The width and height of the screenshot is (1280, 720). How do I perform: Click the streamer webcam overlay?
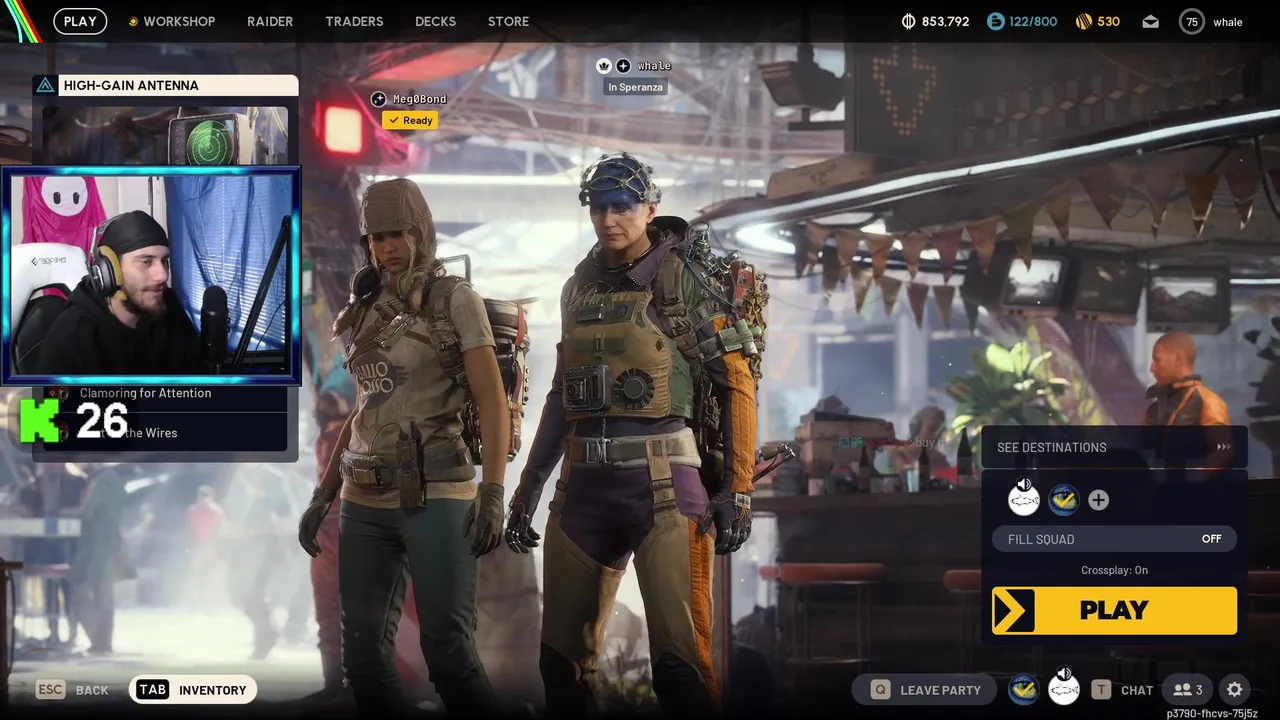coord(151,275)
